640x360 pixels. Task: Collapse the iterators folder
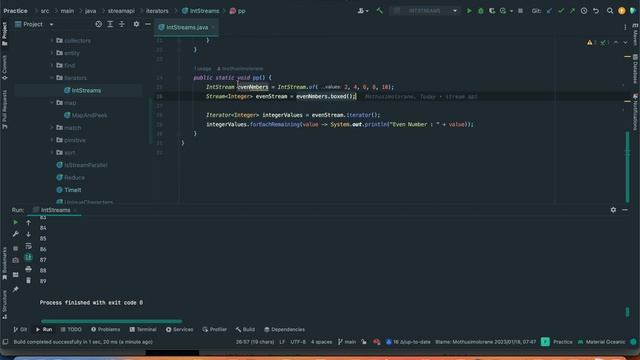click(52, 78)
